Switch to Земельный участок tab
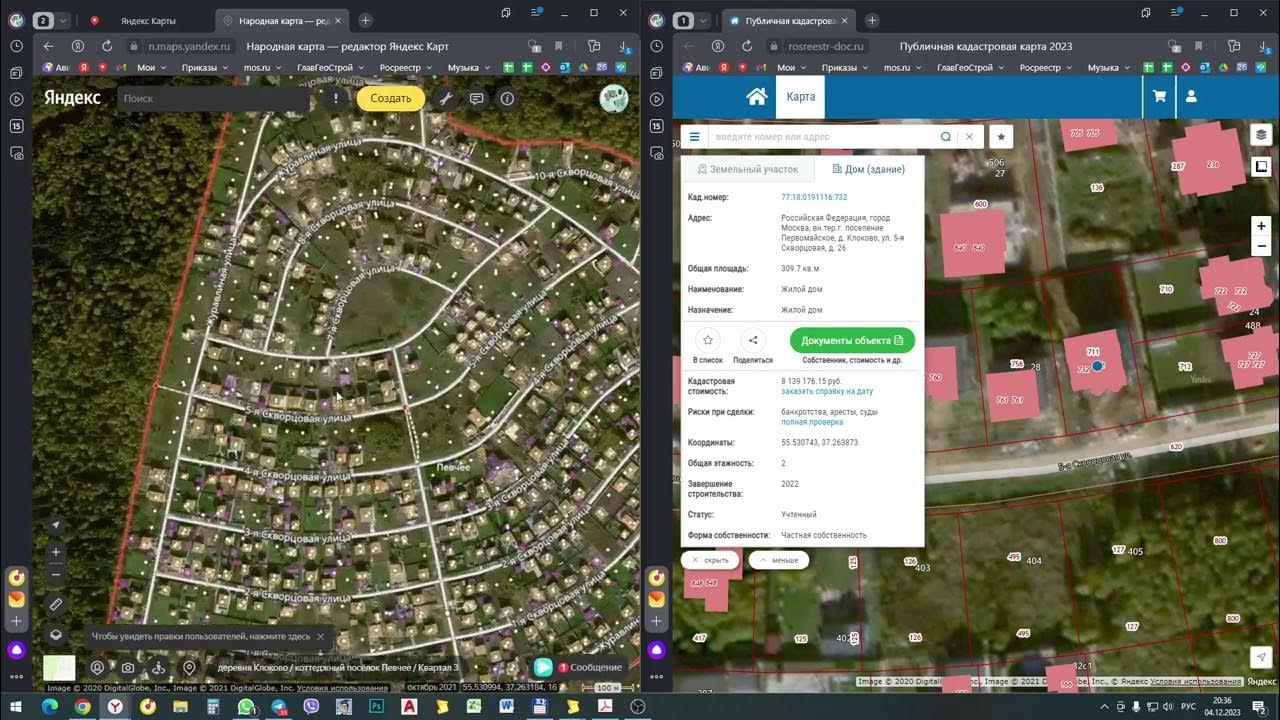 (748, 169)
